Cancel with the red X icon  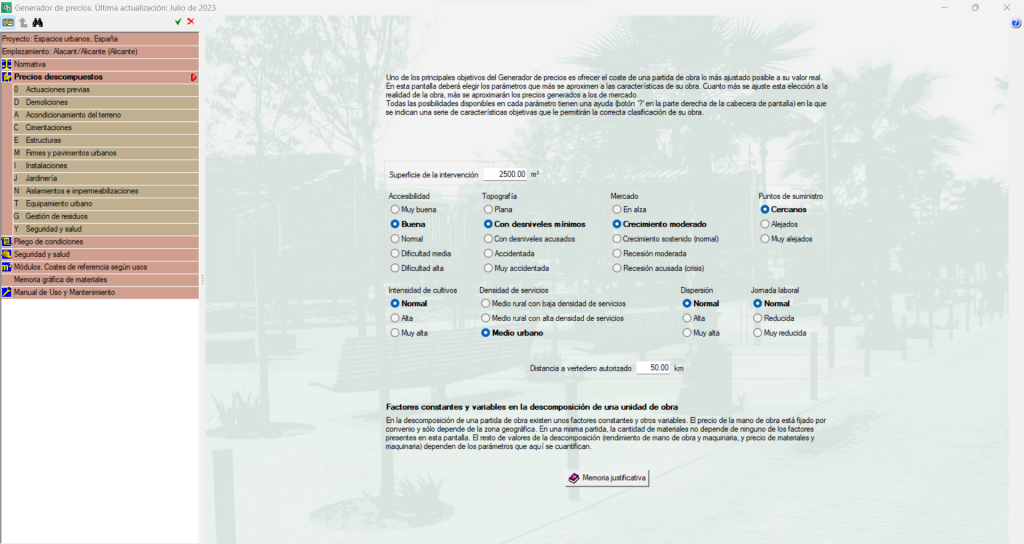tap(191, 22)
